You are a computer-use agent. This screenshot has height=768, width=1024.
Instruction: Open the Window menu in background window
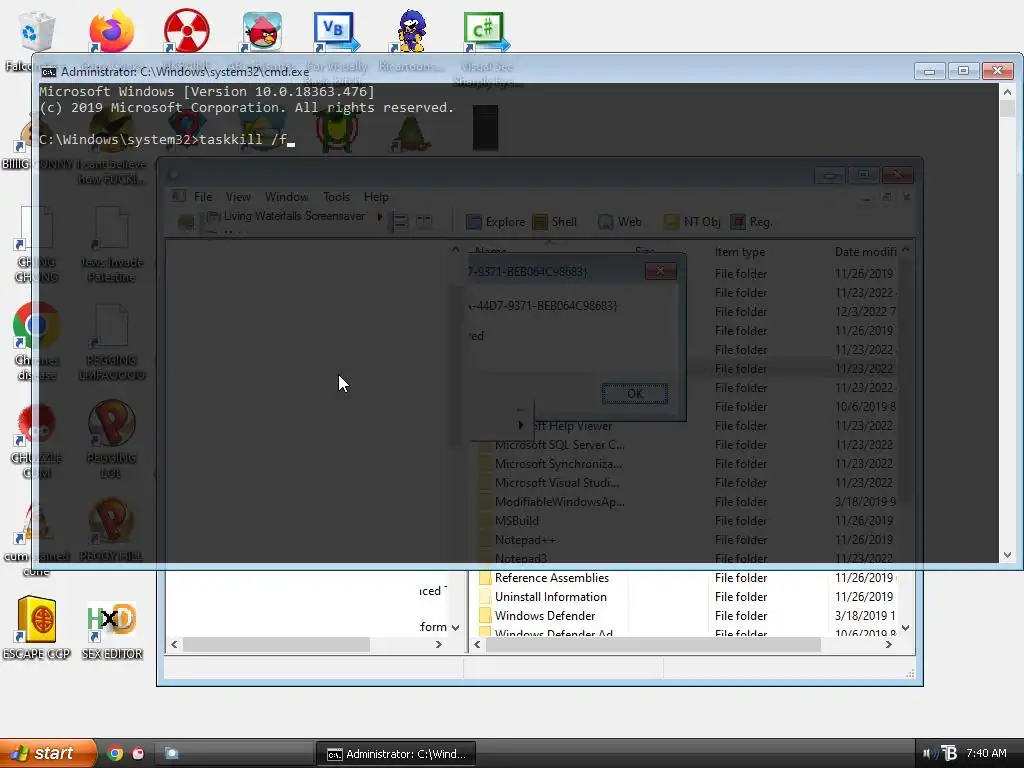click(287, 197)
